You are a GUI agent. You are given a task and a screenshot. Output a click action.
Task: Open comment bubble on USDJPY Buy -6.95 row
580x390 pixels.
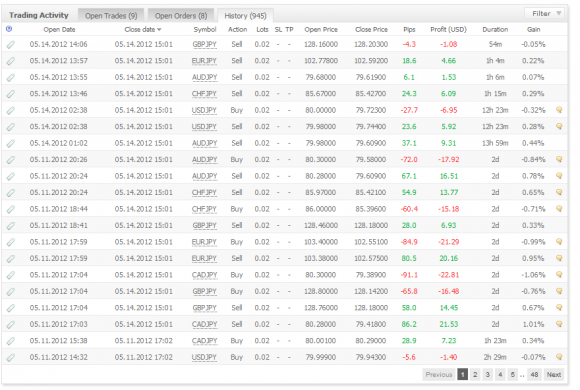559,110
